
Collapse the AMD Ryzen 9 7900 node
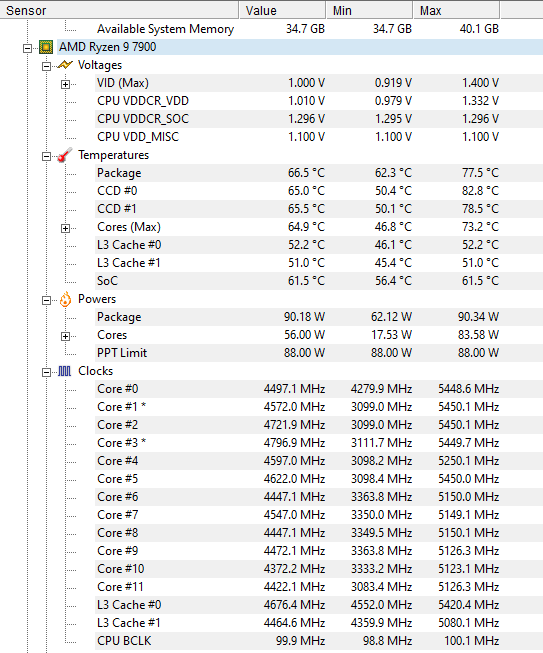[x=27, y=48]
